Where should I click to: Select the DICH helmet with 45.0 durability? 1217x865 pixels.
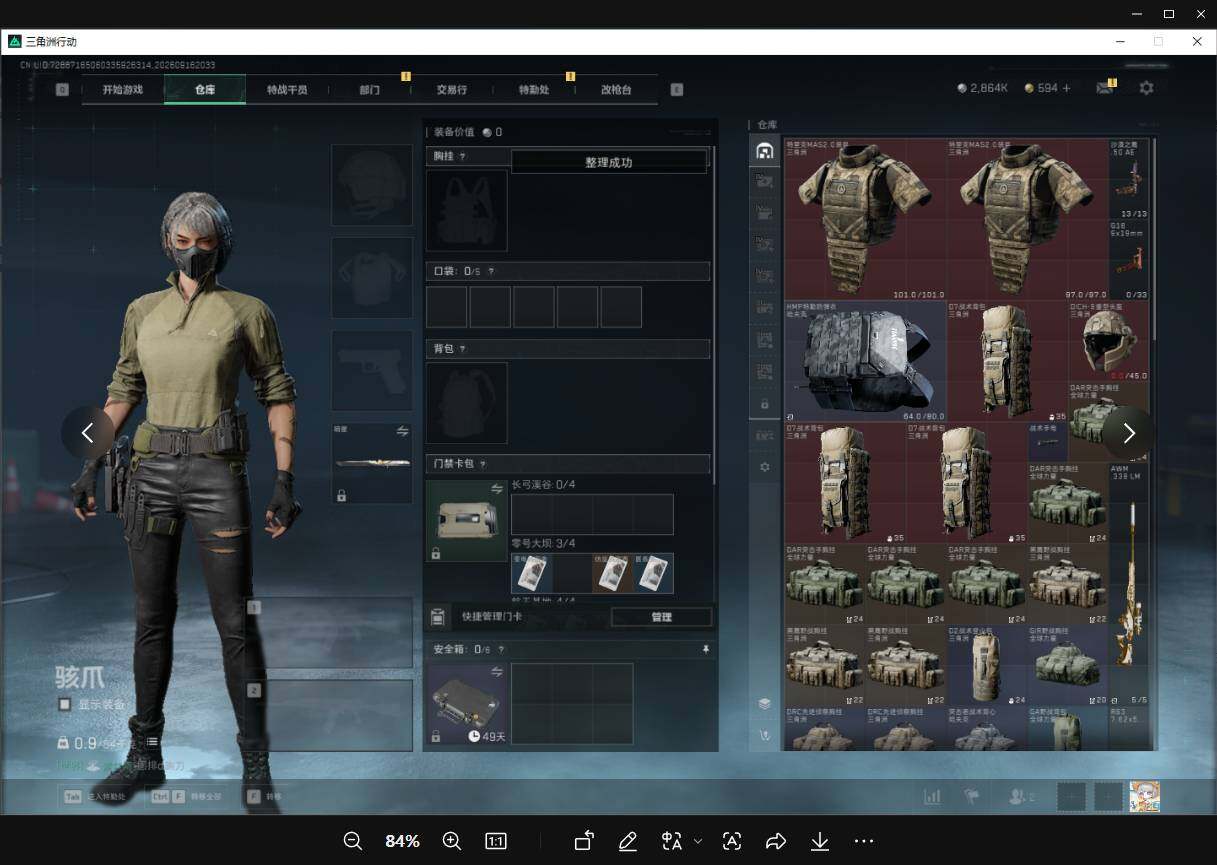point(1108,341)
